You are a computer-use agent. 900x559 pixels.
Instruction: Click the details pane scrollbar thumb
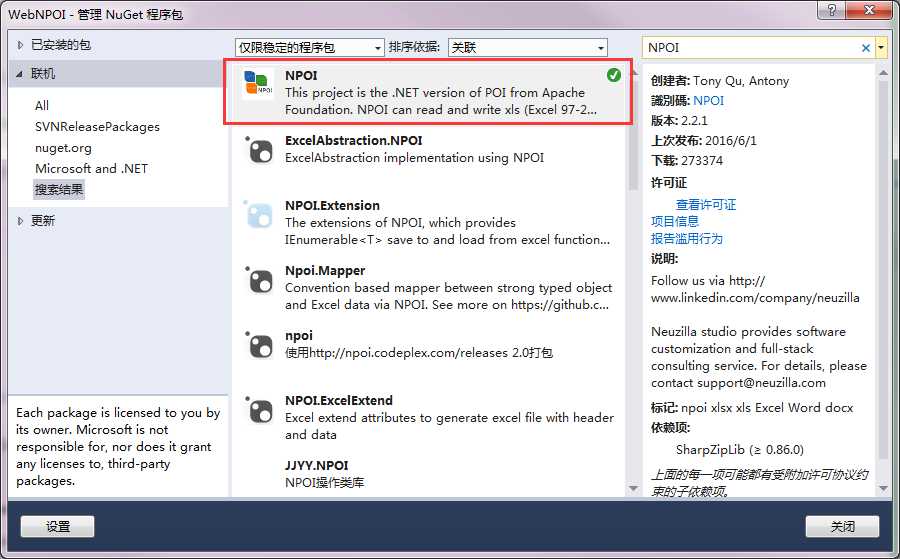(883, 269)
